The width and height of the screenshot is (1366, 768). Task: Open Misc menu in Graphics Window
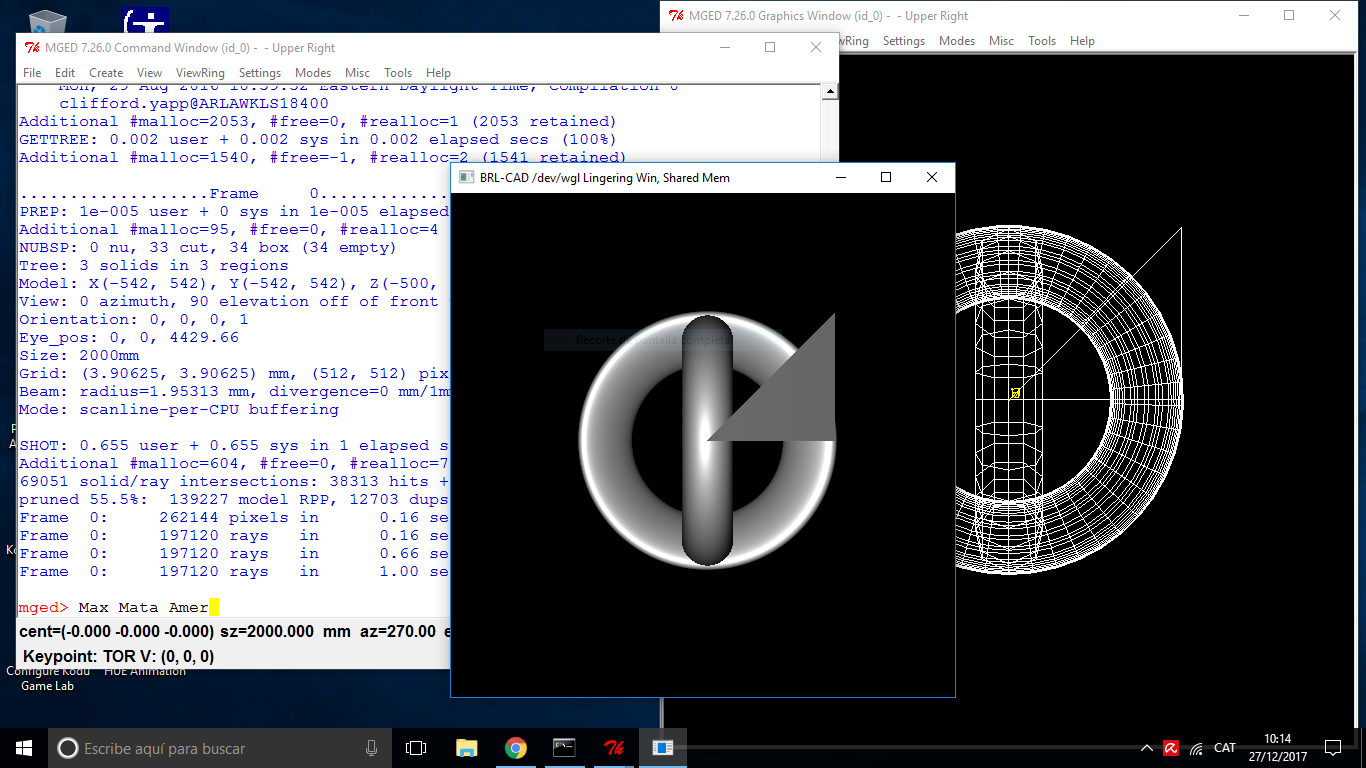tap(1001, 41)
